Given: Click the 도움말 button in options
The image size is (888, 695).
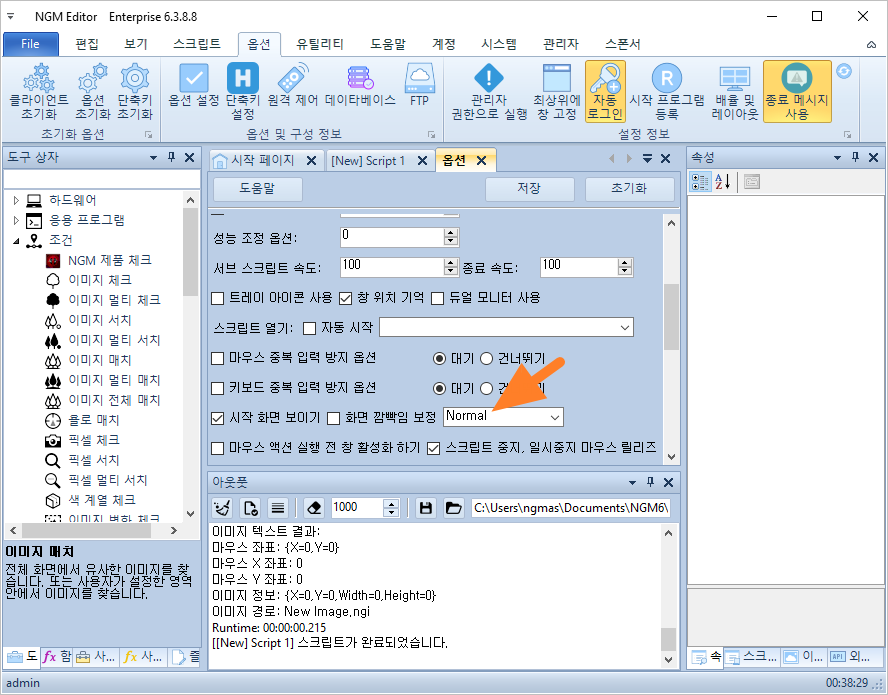Looking at the screenshot, I should click(258, 189).
